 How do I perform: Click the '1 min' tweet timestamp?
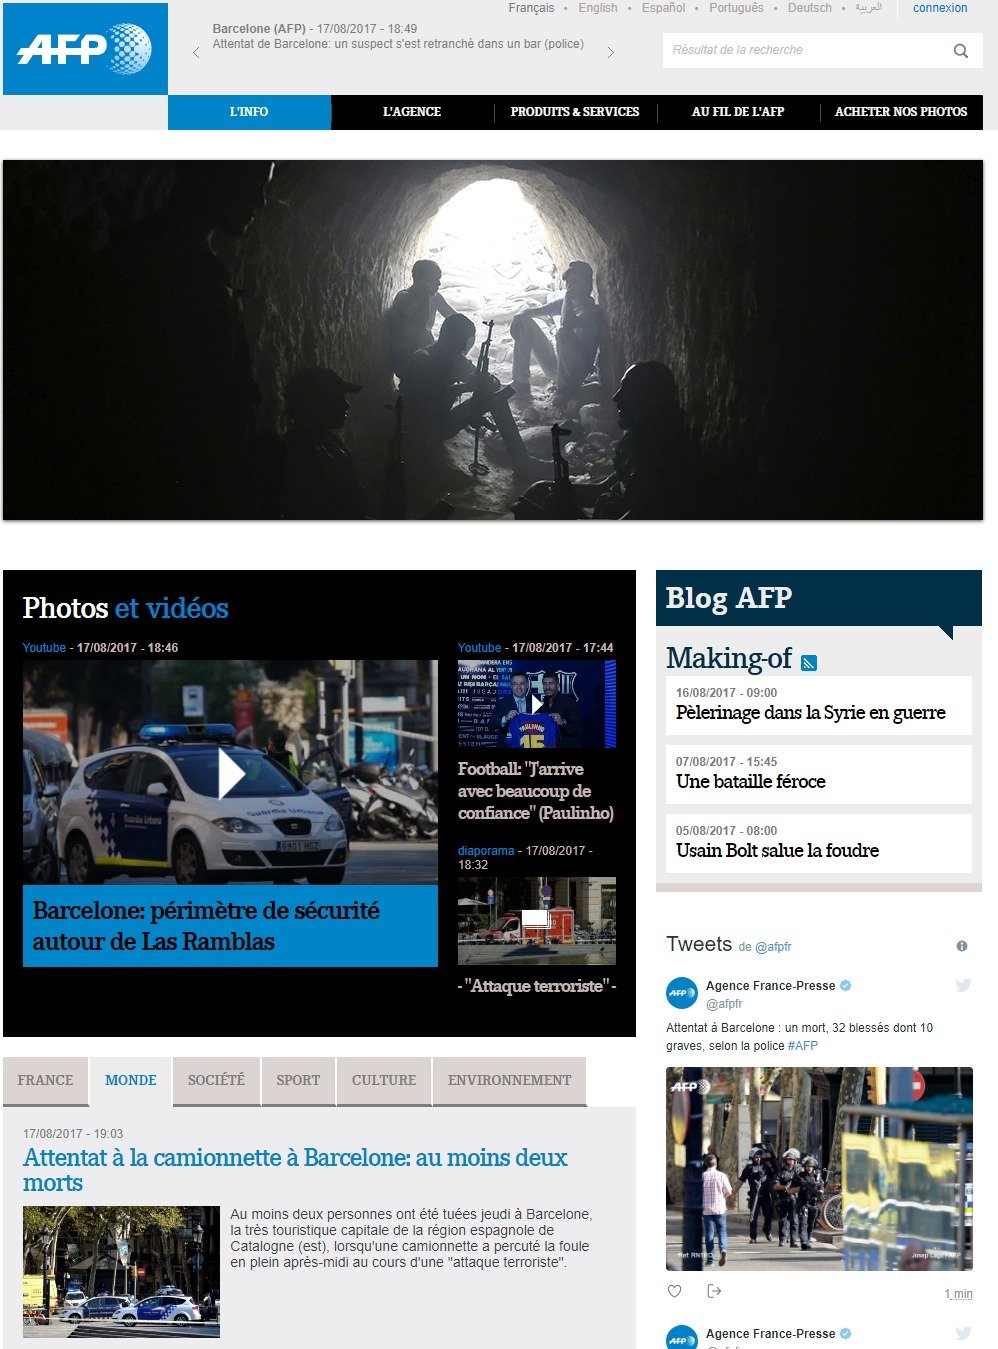pyautogui.click(x=959, y=1294)
